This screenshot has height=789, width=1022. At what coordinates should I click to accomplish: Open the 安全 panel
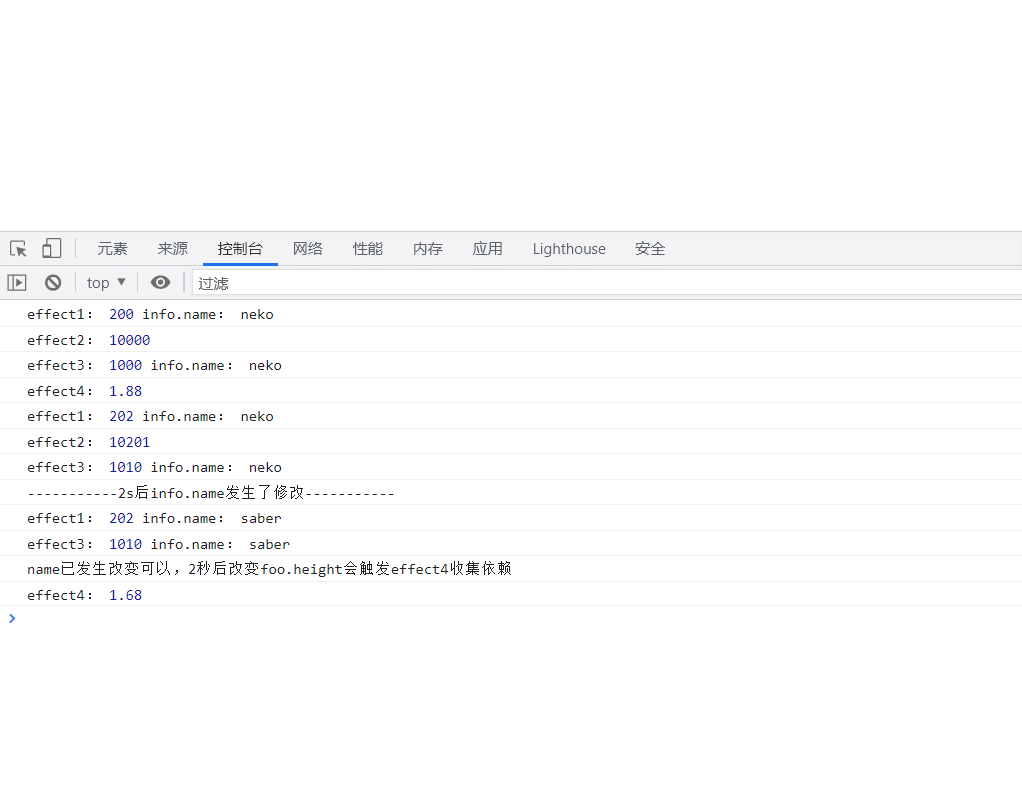[x=649, y=248]
